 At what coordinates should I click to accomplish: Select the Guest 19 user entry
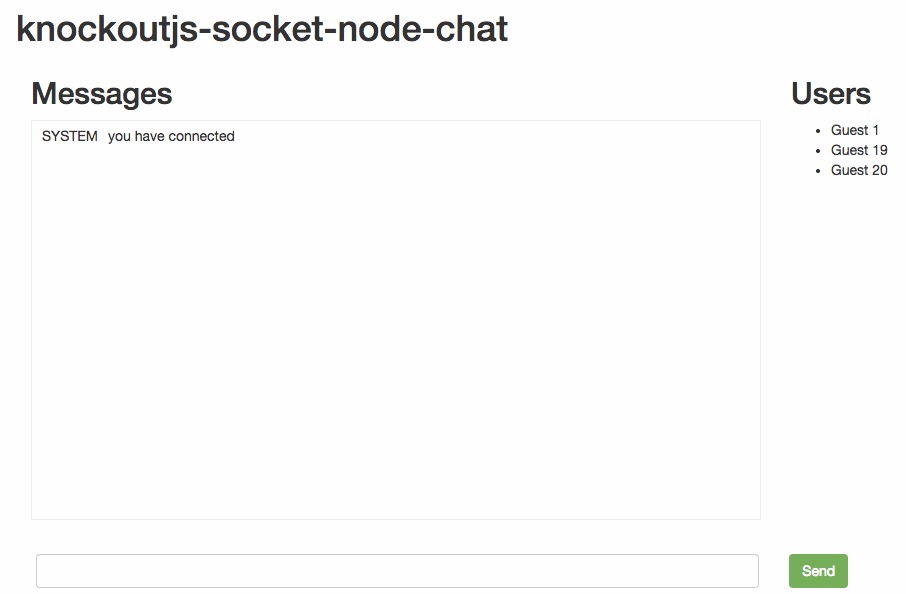click(x=859, y=150)
